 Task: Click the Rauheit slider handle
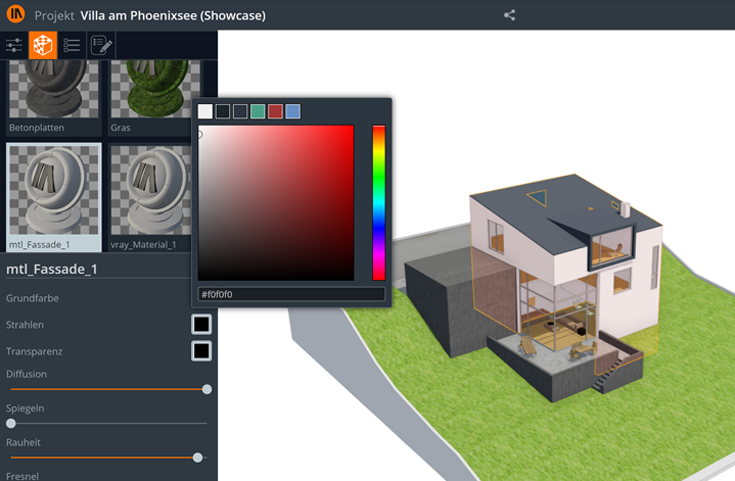point(198,457)
